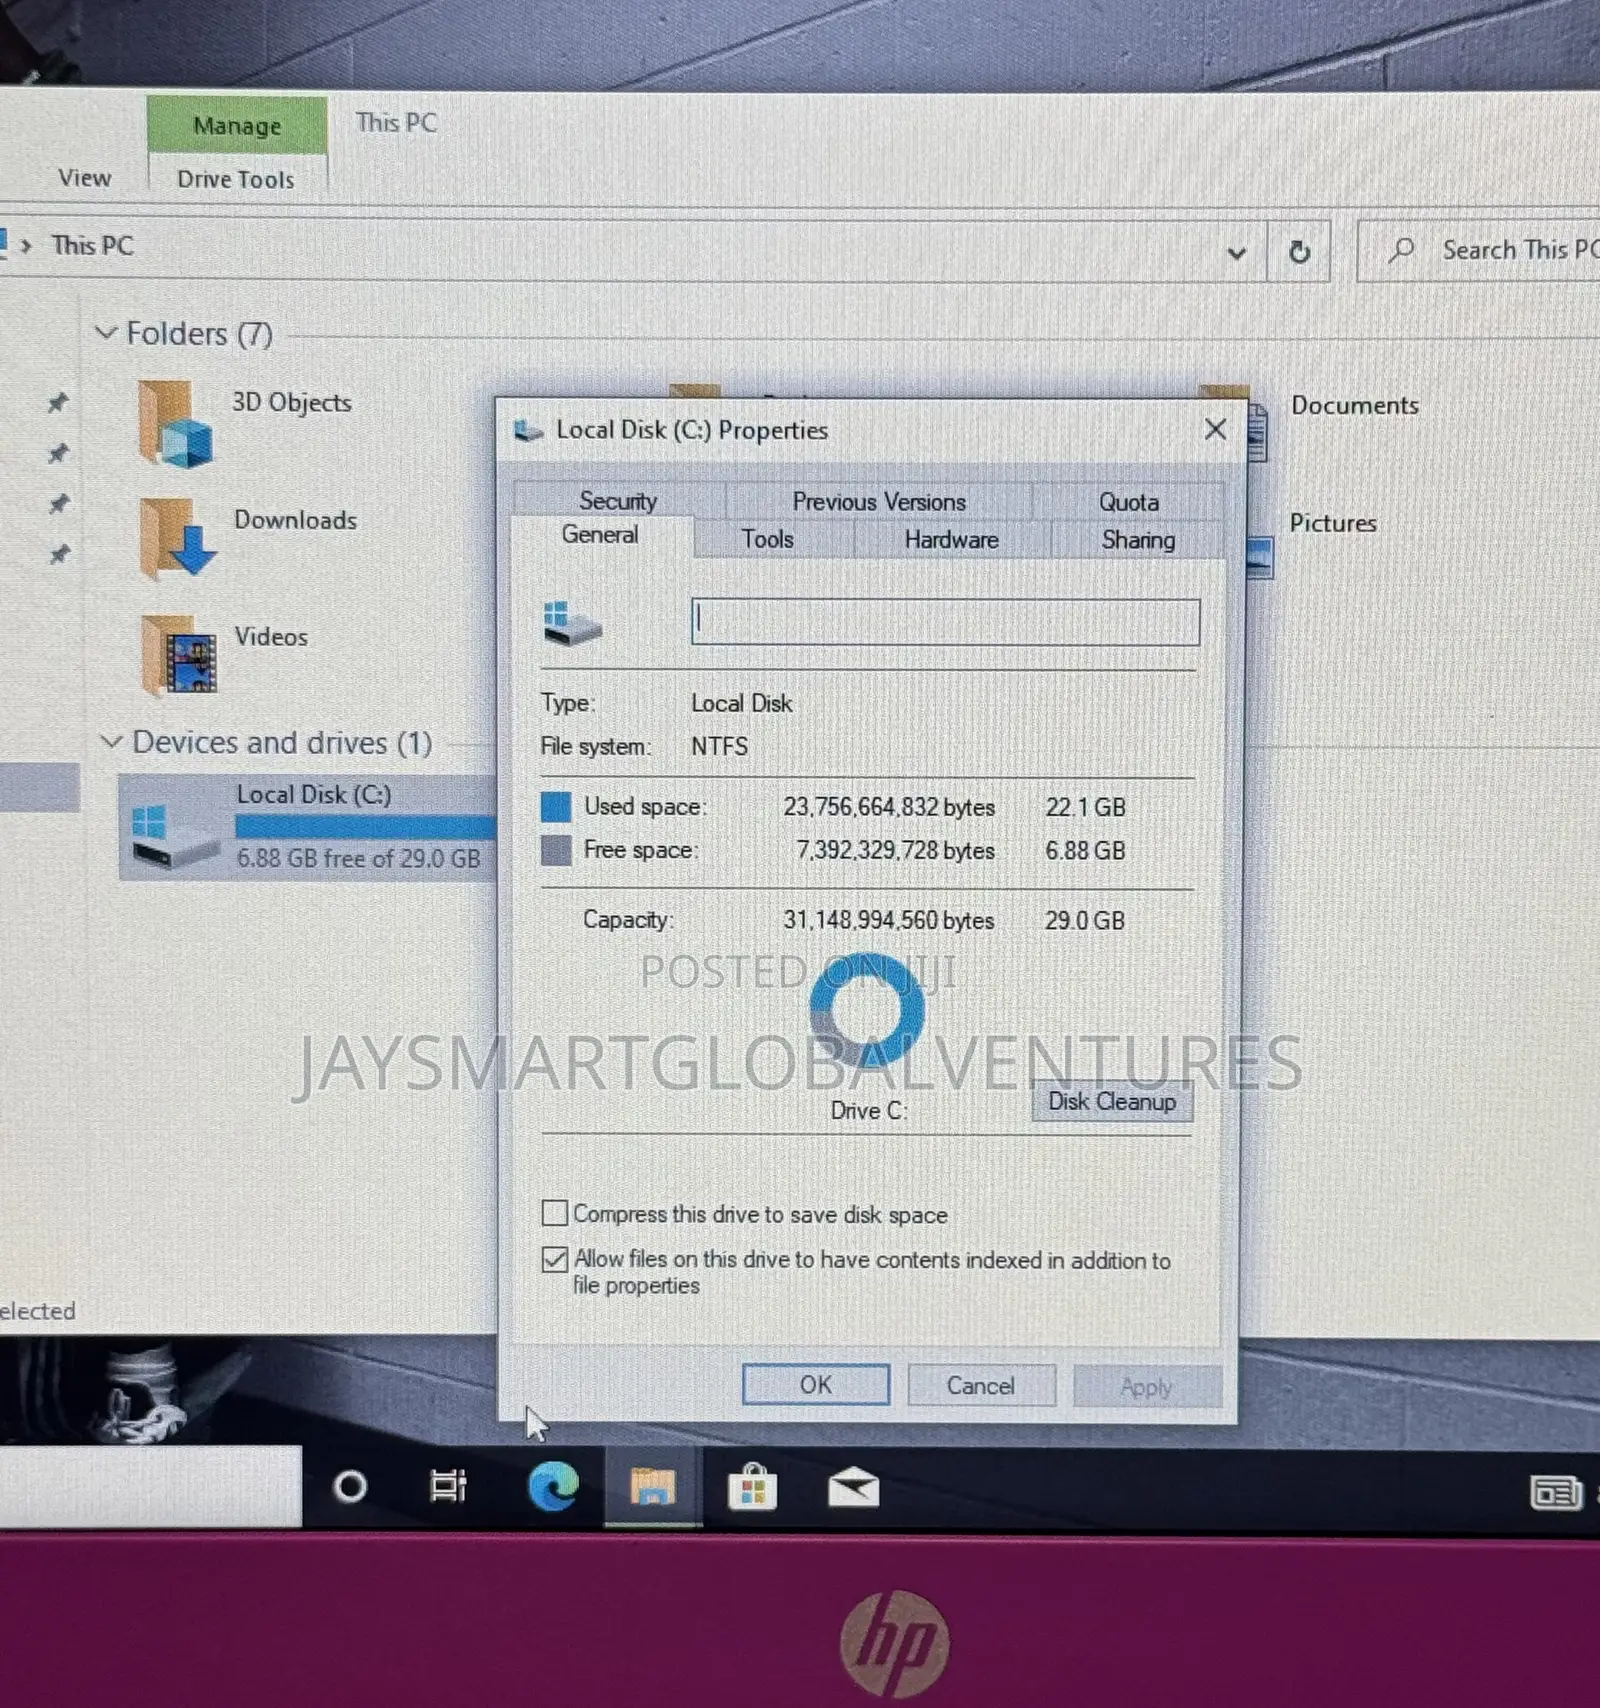Open the Mail app on taskbar

tap(853, 1489)
